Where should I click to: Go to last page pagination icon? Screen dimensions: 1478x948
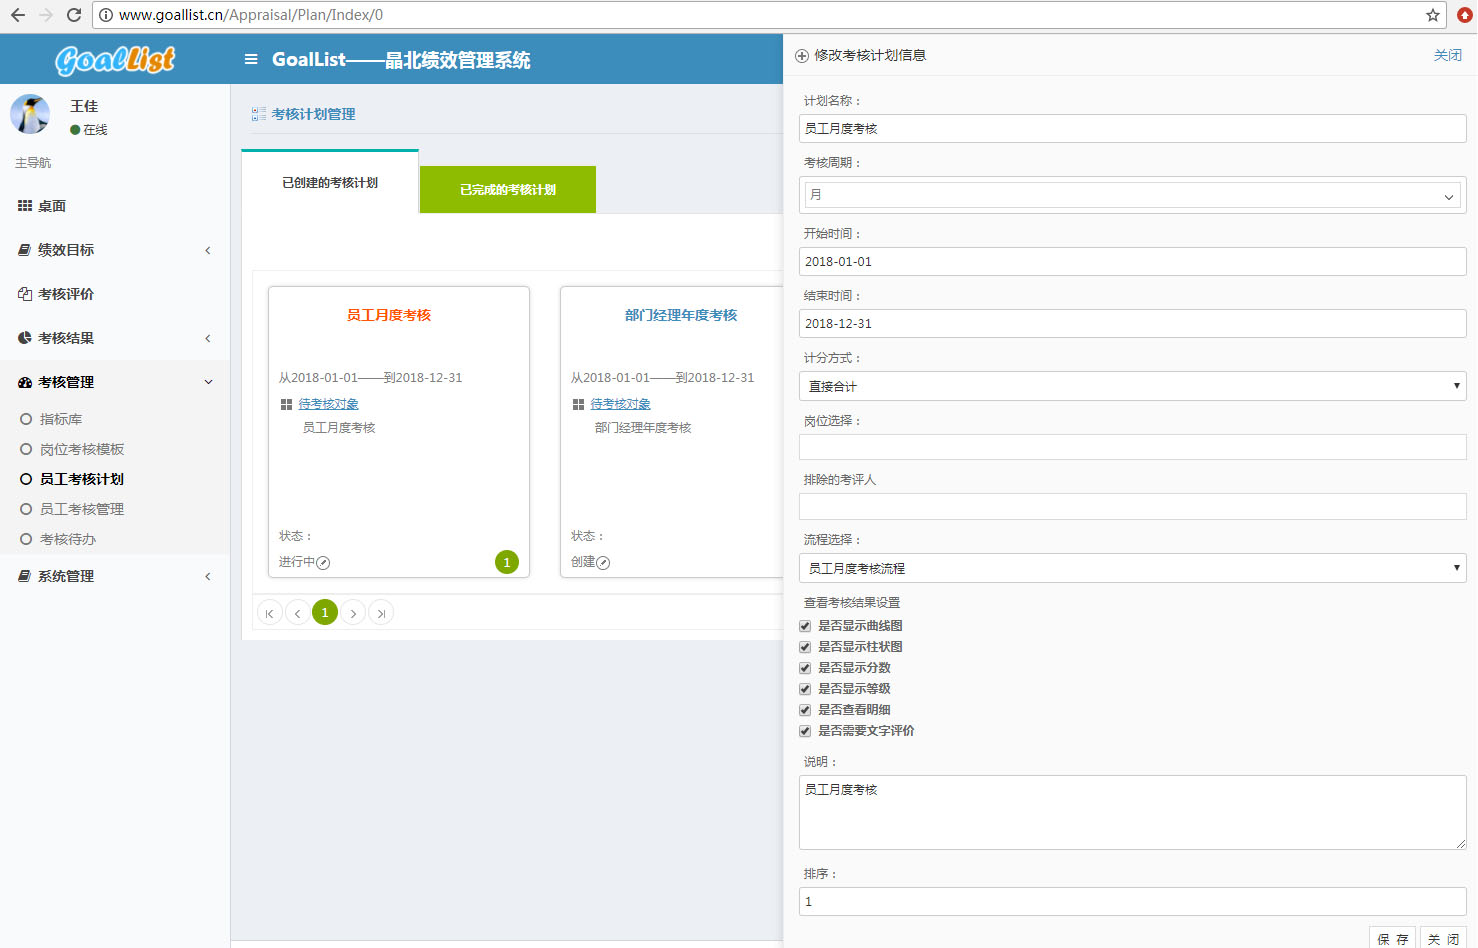(381, 613)
